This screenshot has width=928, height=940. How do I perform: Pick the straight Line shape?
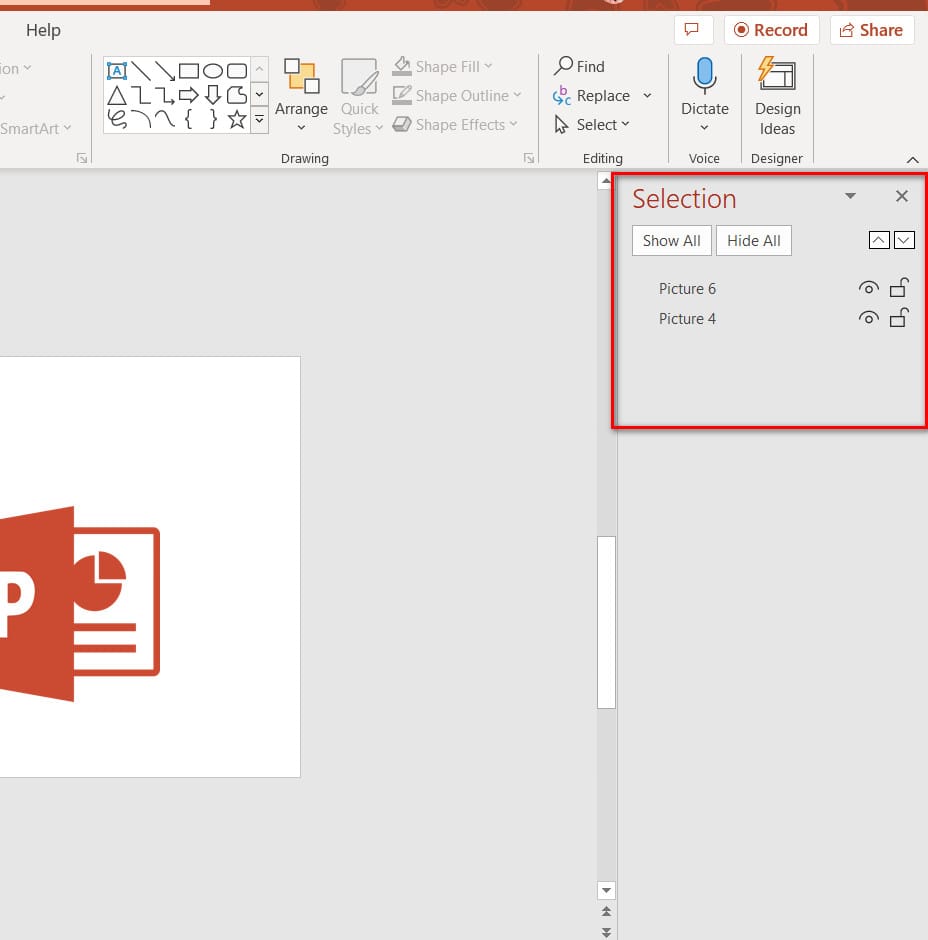141,71
